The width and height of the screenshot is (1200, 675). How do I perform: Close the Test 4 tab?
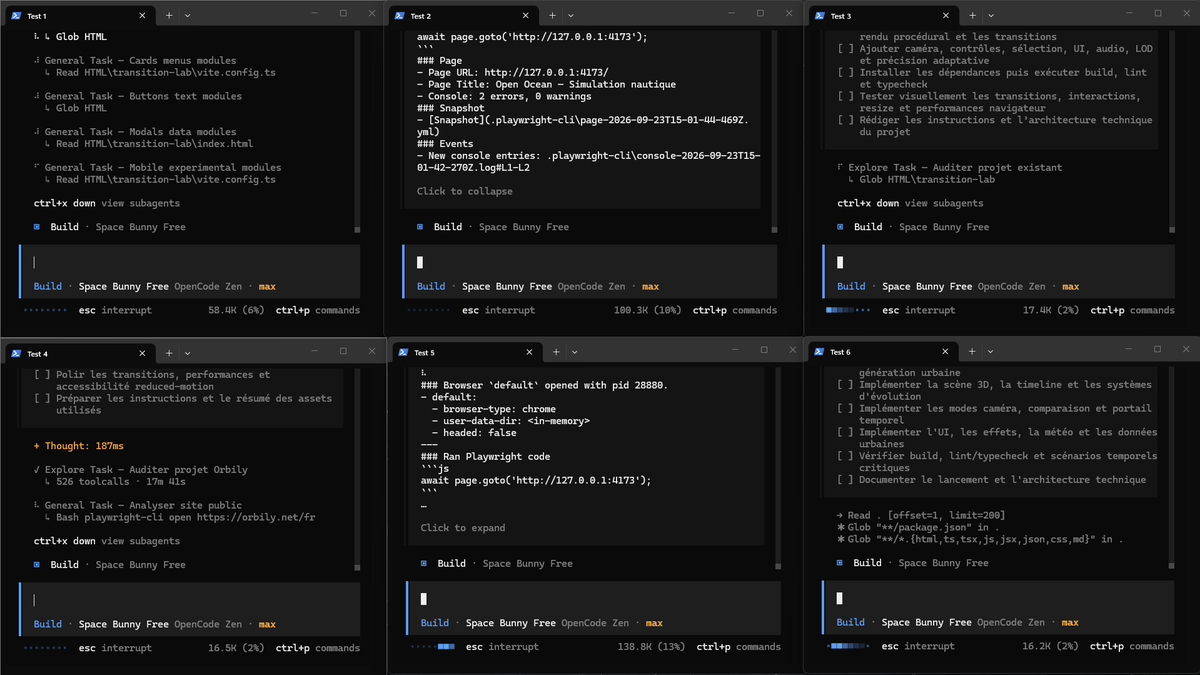(x=142, y=353)
